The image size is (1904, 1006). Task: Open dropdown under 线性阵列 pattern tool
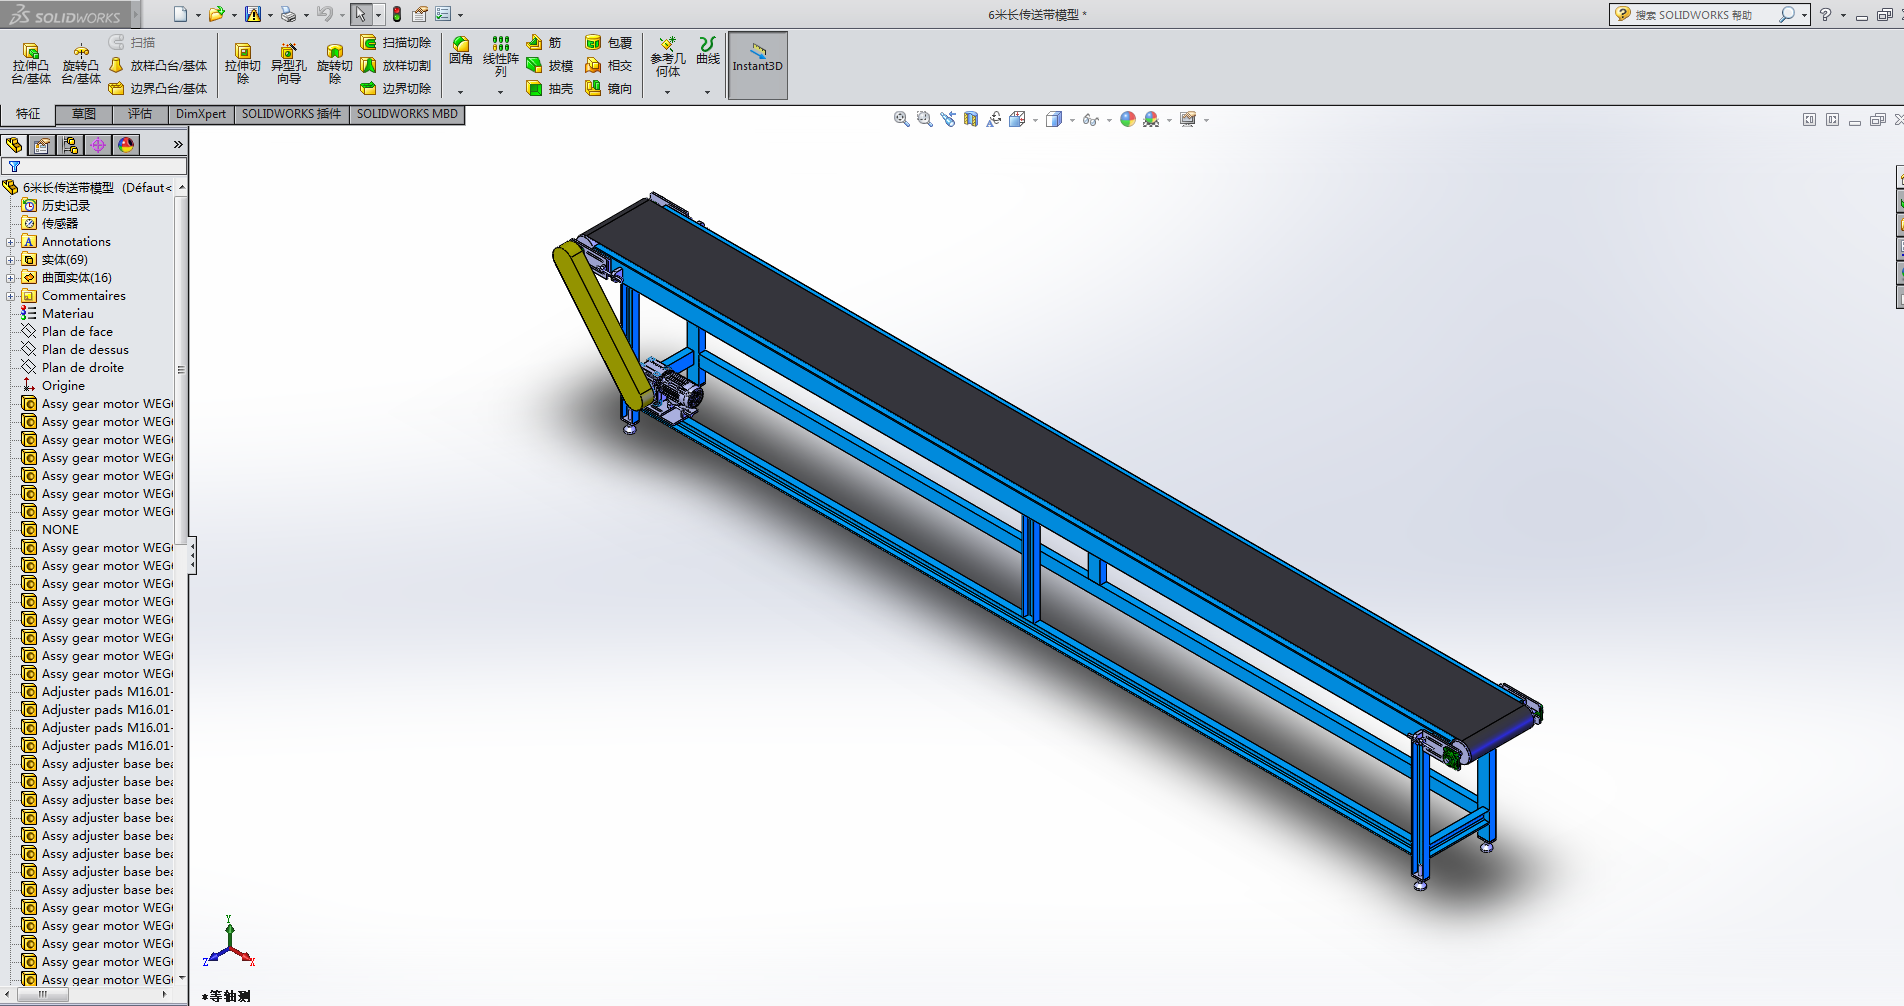point(501,92)
